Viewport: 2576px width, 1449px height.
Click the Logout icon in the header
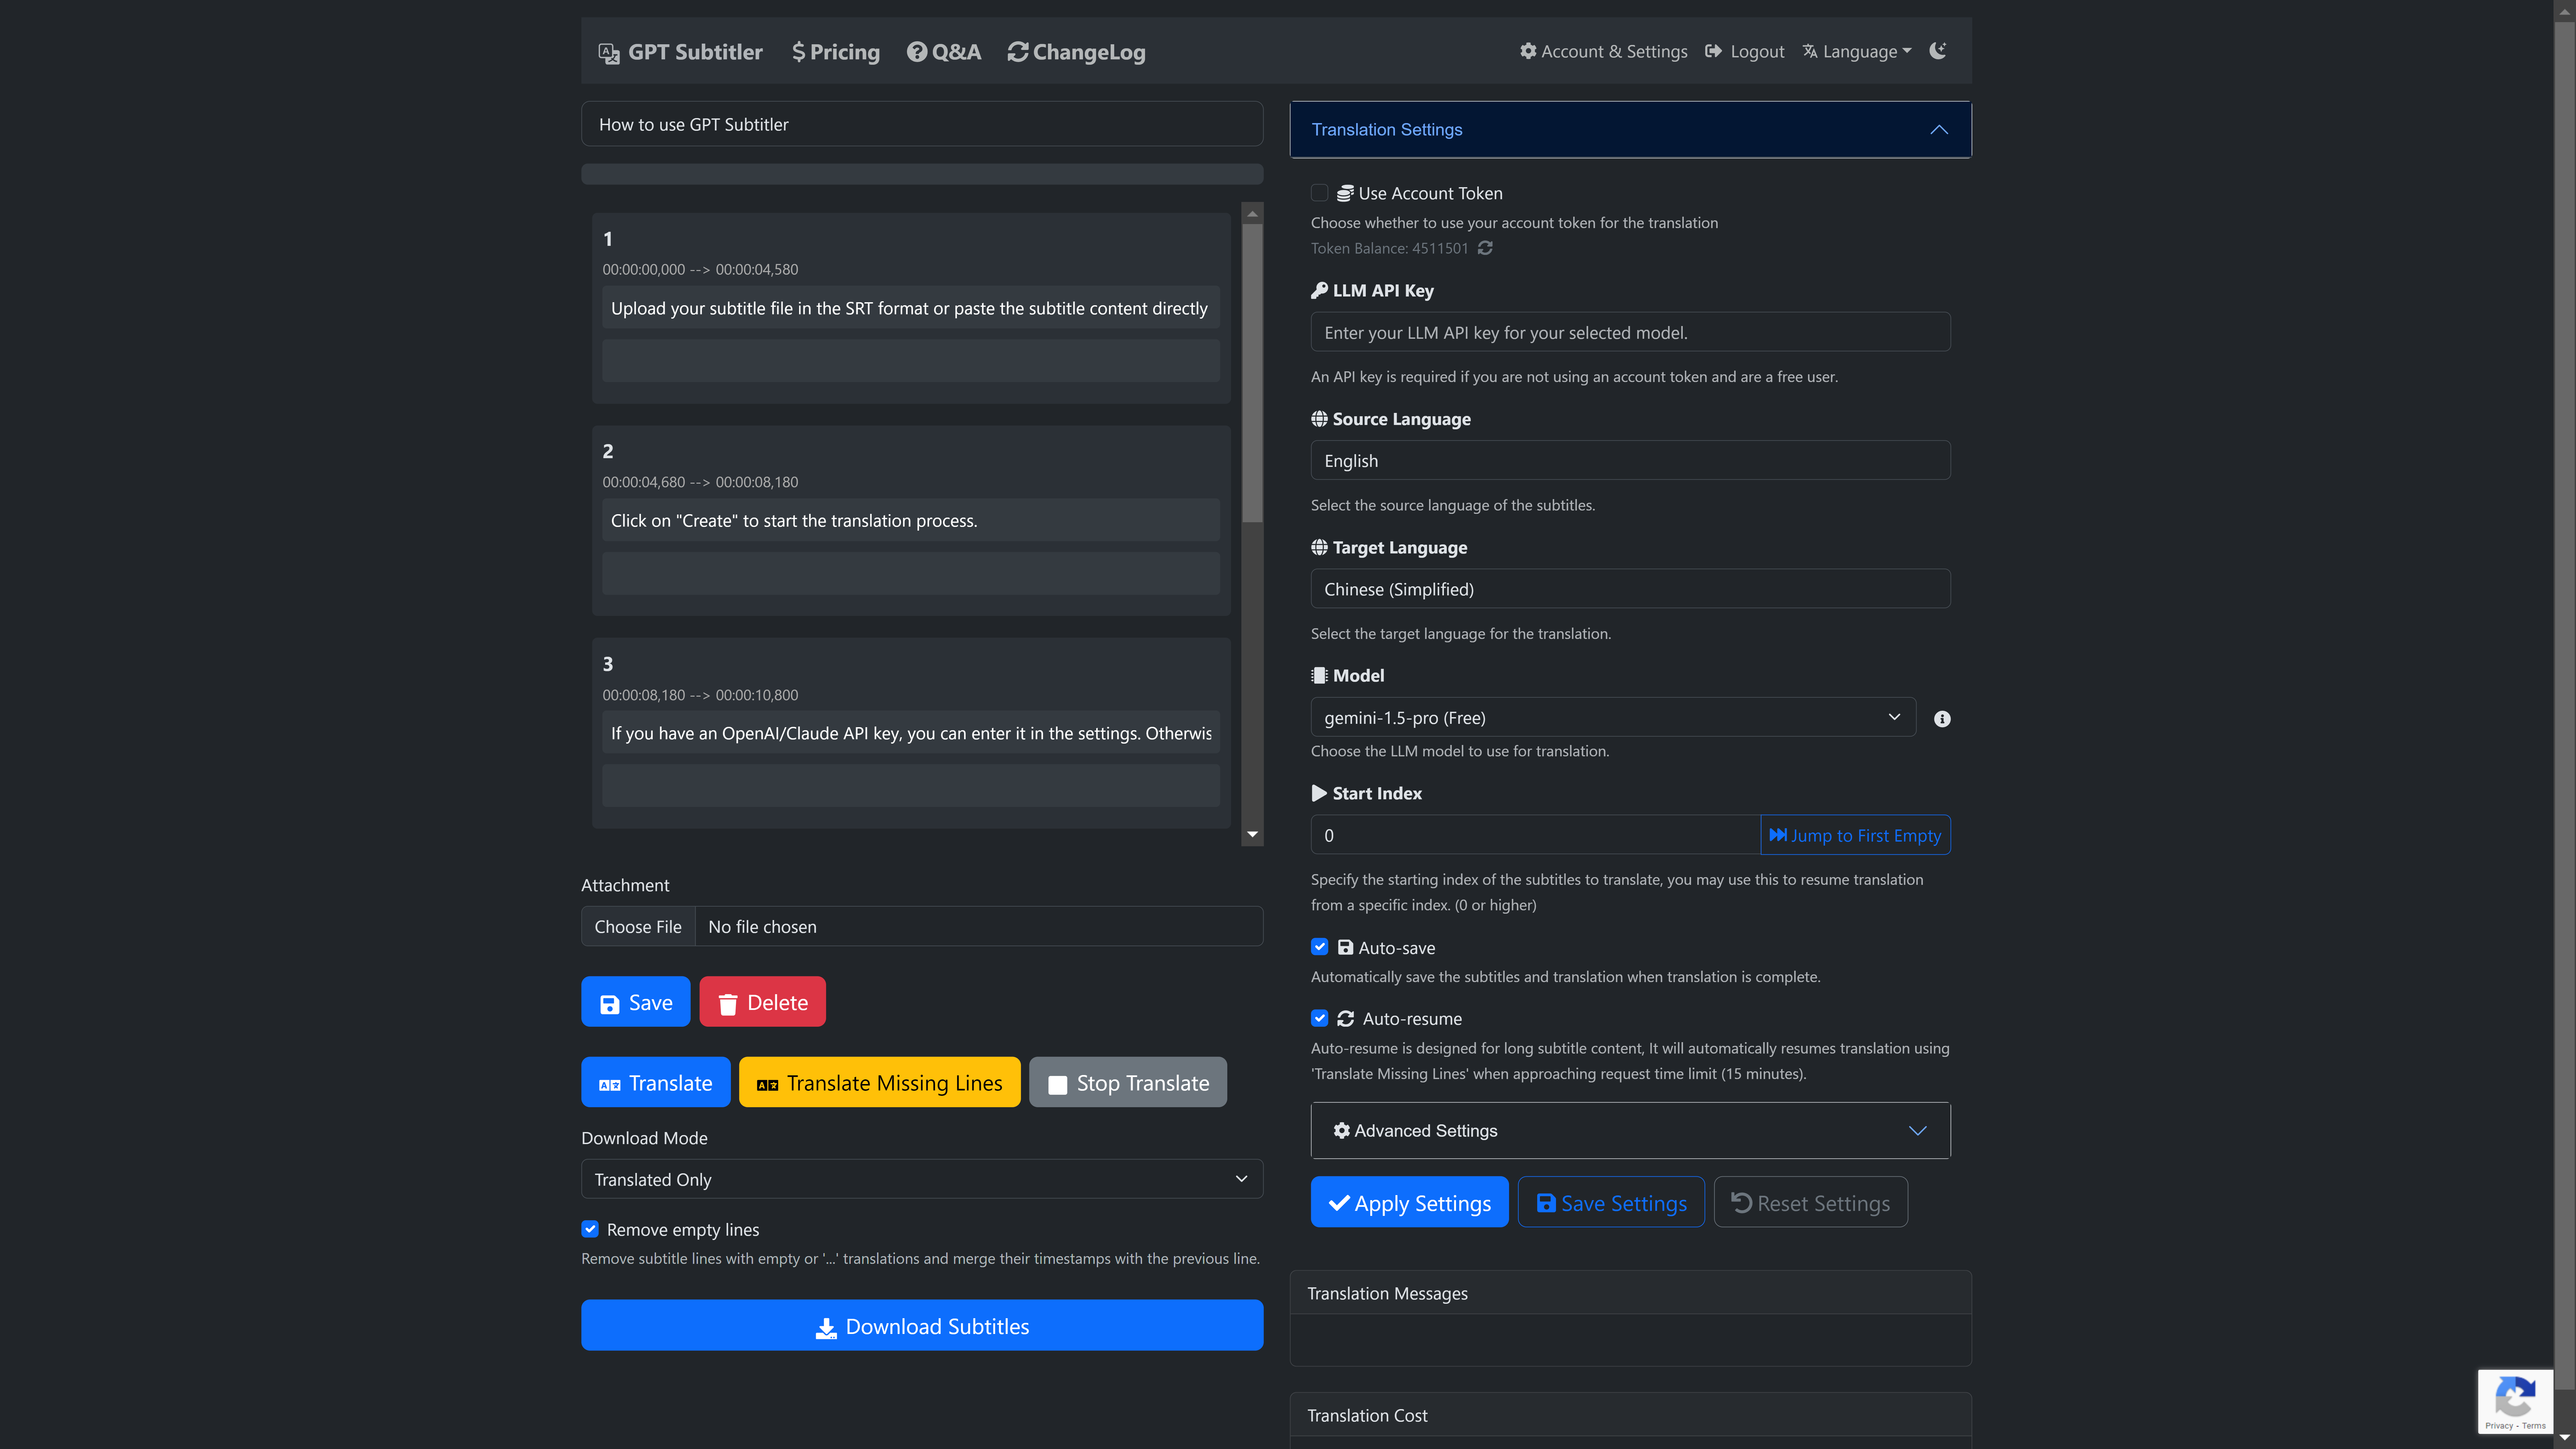point(1713,51)
